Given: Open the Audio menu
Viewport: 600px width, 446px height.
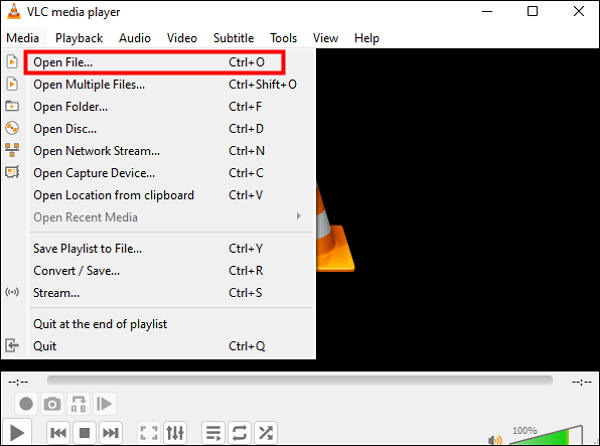Looking at the screenshot, I should [x=135, y=38].
